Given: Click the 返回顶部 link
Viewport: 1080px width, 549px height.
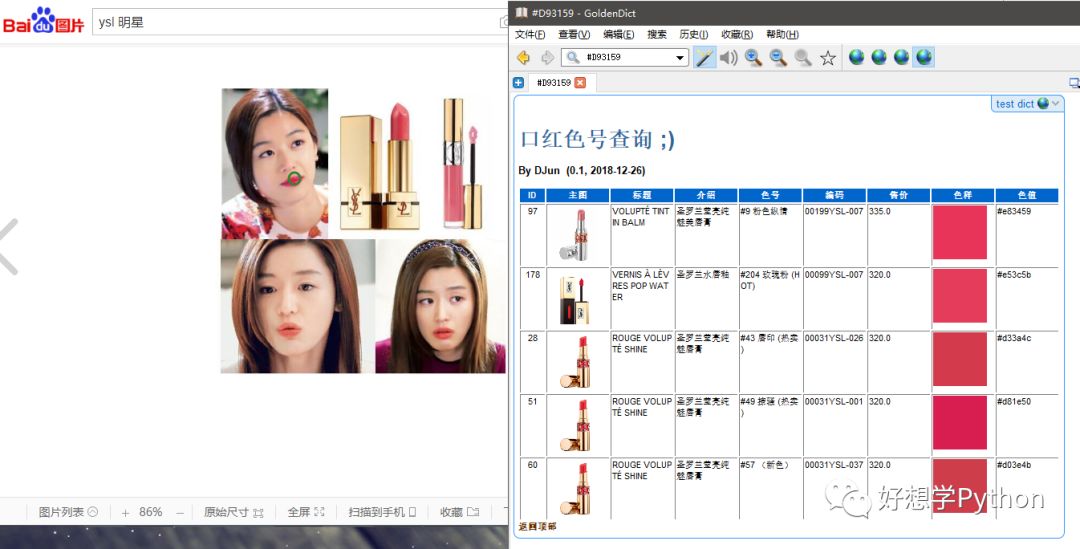Looking at the screenshot, I should pyautogui.click(x=537, y=526).
